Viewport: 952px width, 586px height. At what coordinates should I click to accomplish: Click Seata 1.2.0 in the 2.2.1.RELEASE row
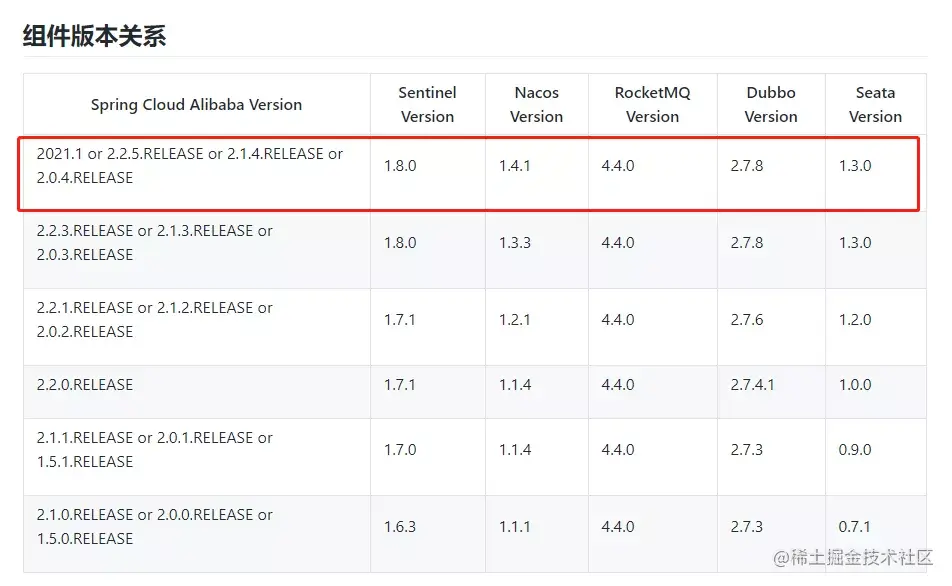(855, 320)
